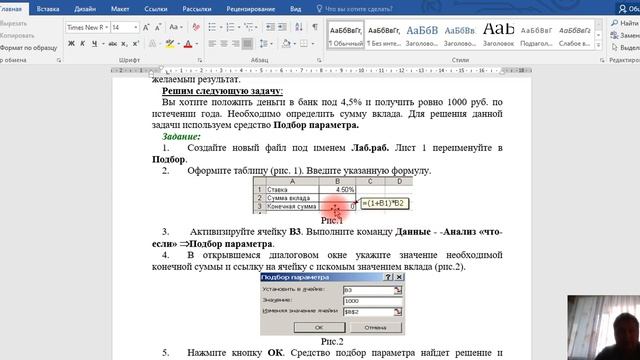640x360 pixels.
Task: Open the Times New Roman font list
Action: pyautogui.click(x=107, y=27)
